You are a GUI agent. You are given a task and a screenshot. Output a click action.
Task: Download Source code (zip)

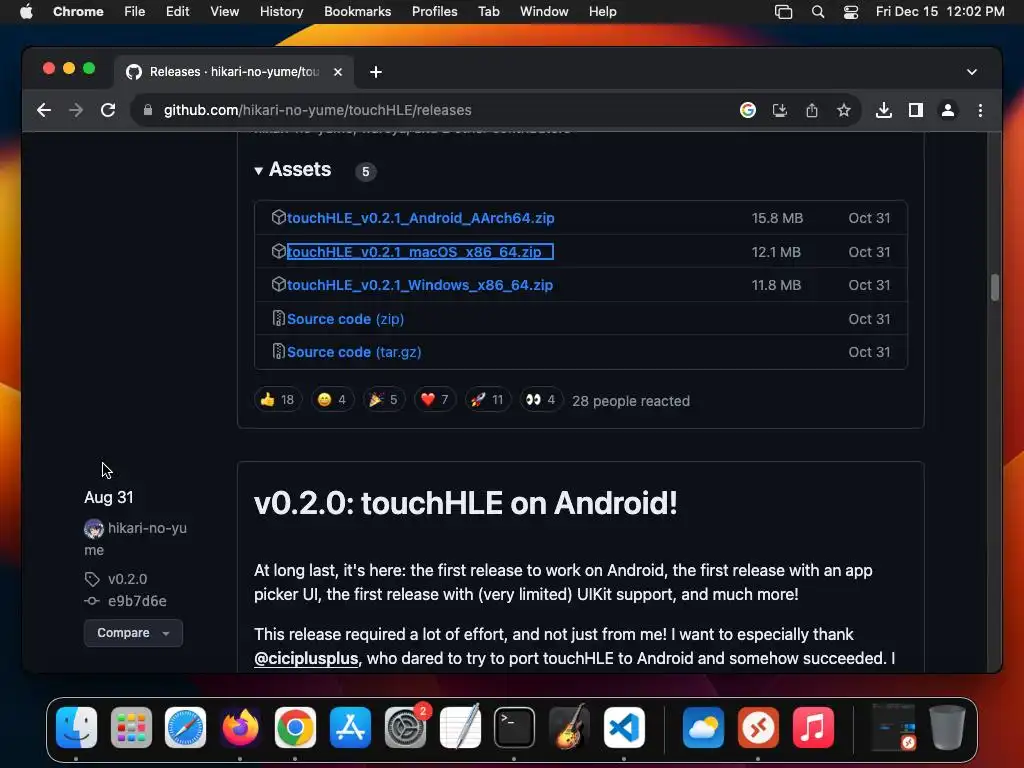pyautogui.click(x=345, y=319)
